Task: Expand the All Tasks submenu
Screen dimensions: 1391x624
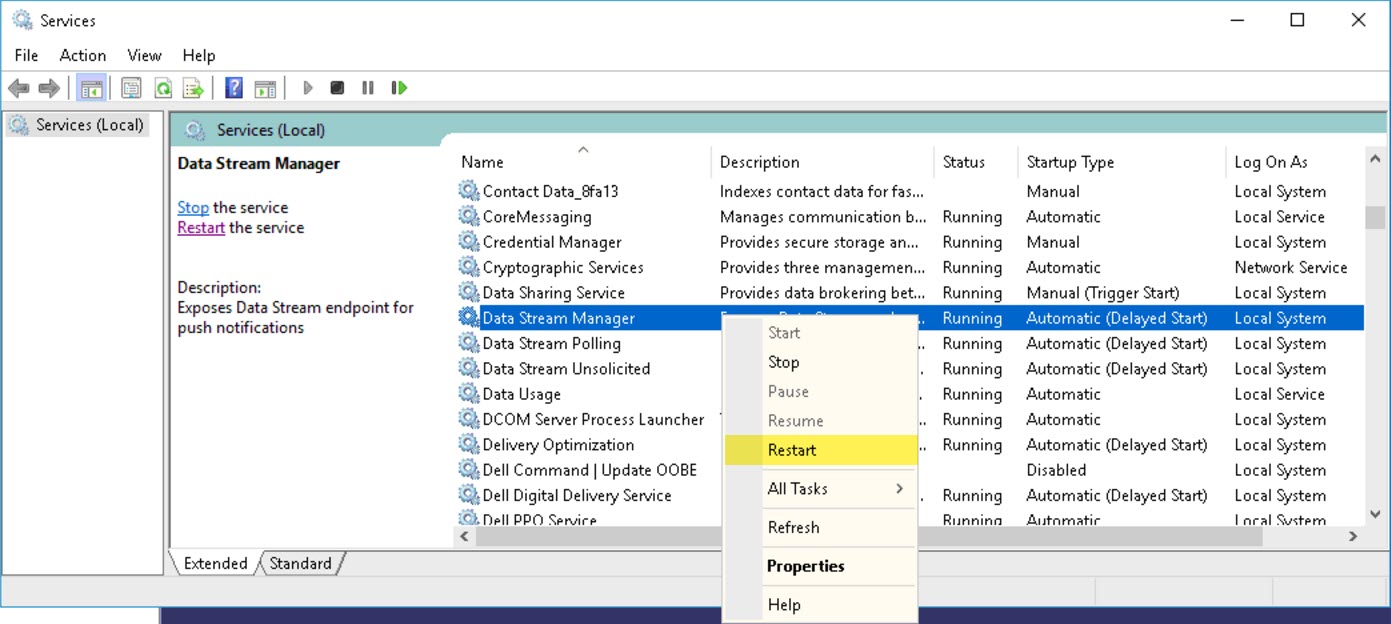Action: (820, 489)
